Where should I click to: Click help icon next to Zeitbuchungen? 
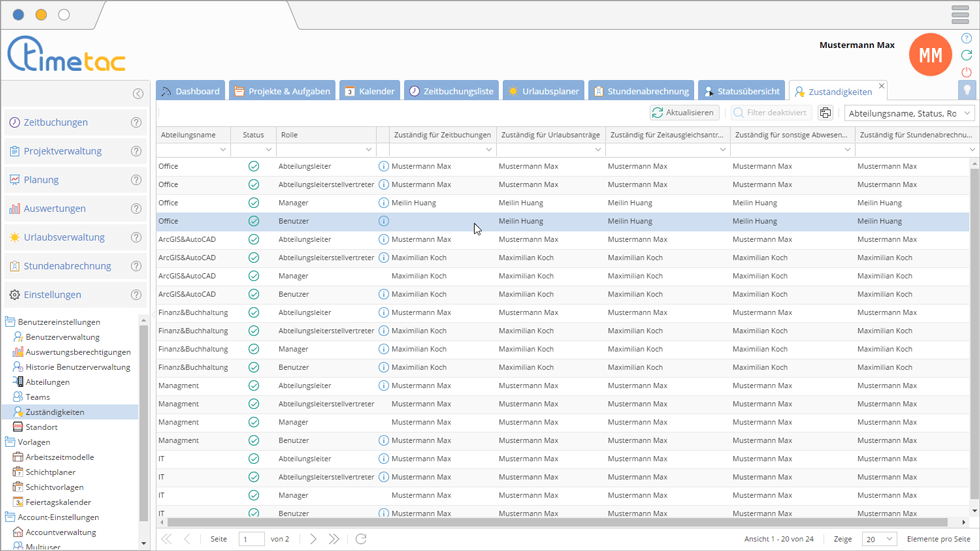[136, 123]
